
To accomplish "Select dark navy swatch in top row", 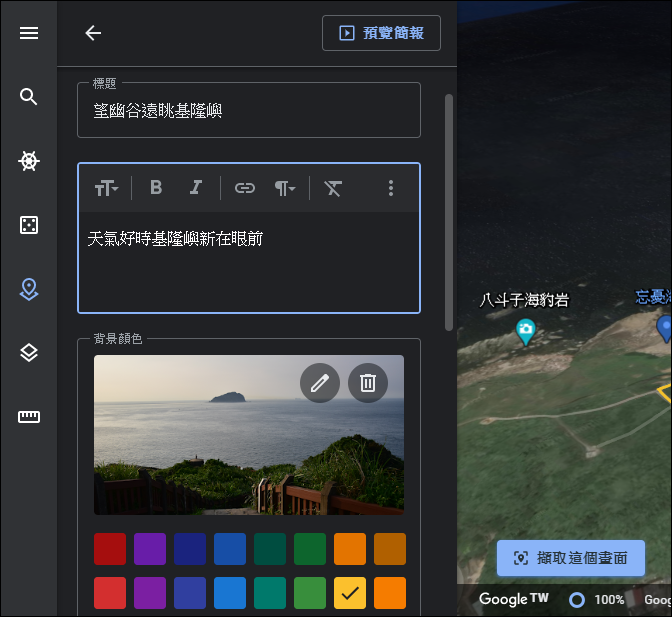I will point(190,549).
